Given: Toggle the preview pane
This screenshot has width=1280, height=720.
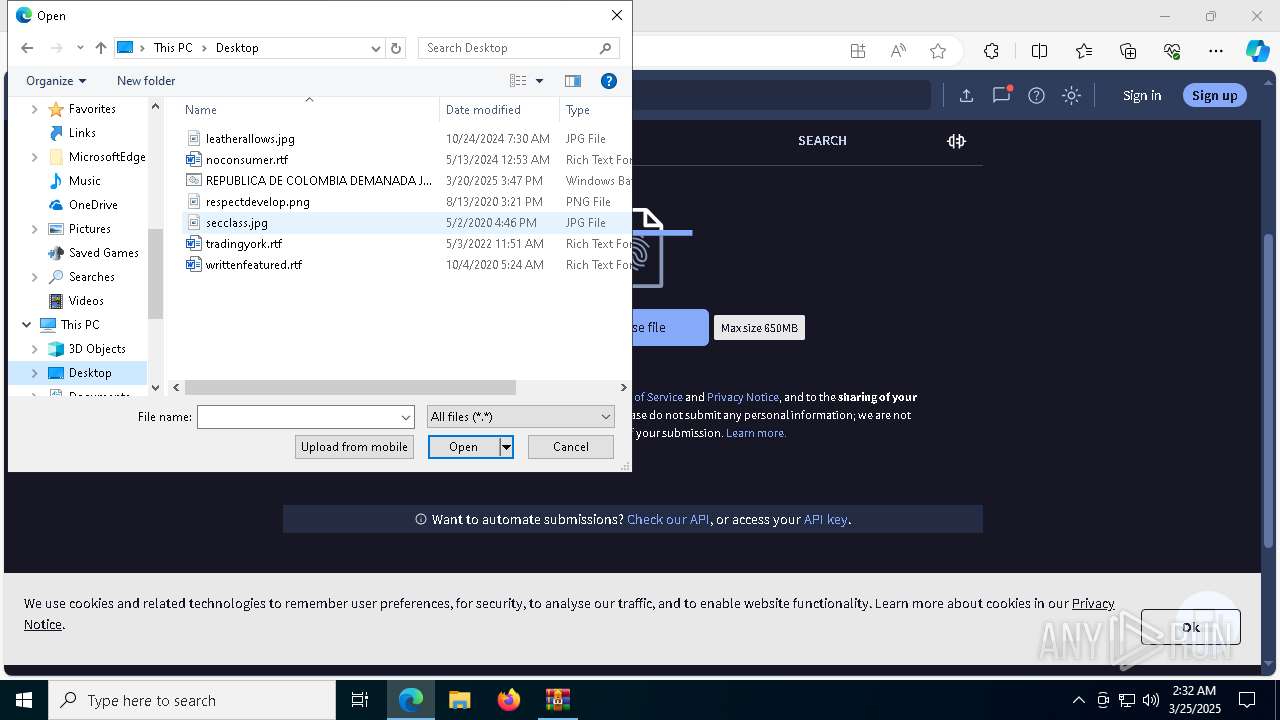Looking at the screenshot, I should pyautogui.click(x=573, y=81).
